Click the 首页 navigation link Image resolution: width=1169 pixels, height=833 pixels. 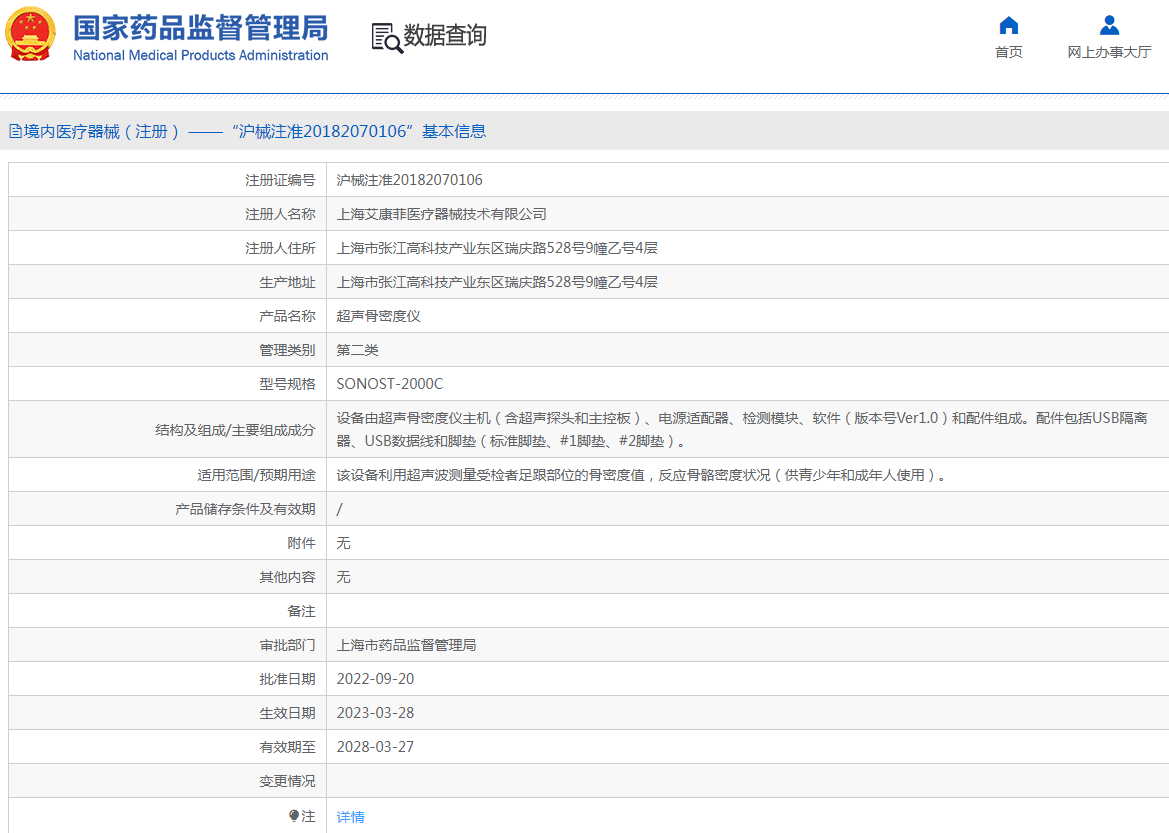click(x=1008, y=51)
